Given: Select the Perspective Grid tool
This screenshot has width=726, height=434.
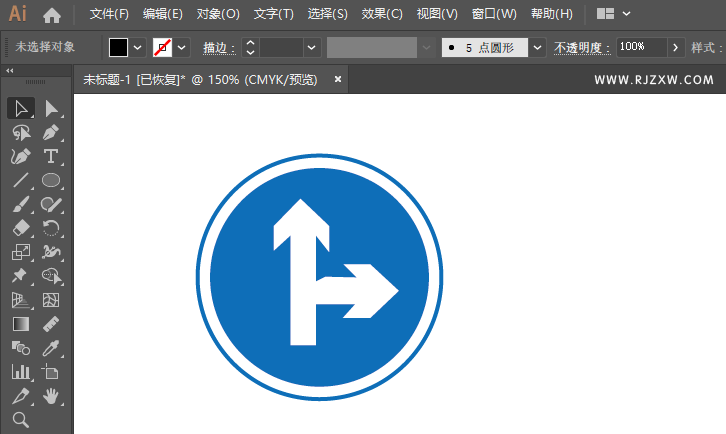Looking at the screenshot, I should (20, 300).
